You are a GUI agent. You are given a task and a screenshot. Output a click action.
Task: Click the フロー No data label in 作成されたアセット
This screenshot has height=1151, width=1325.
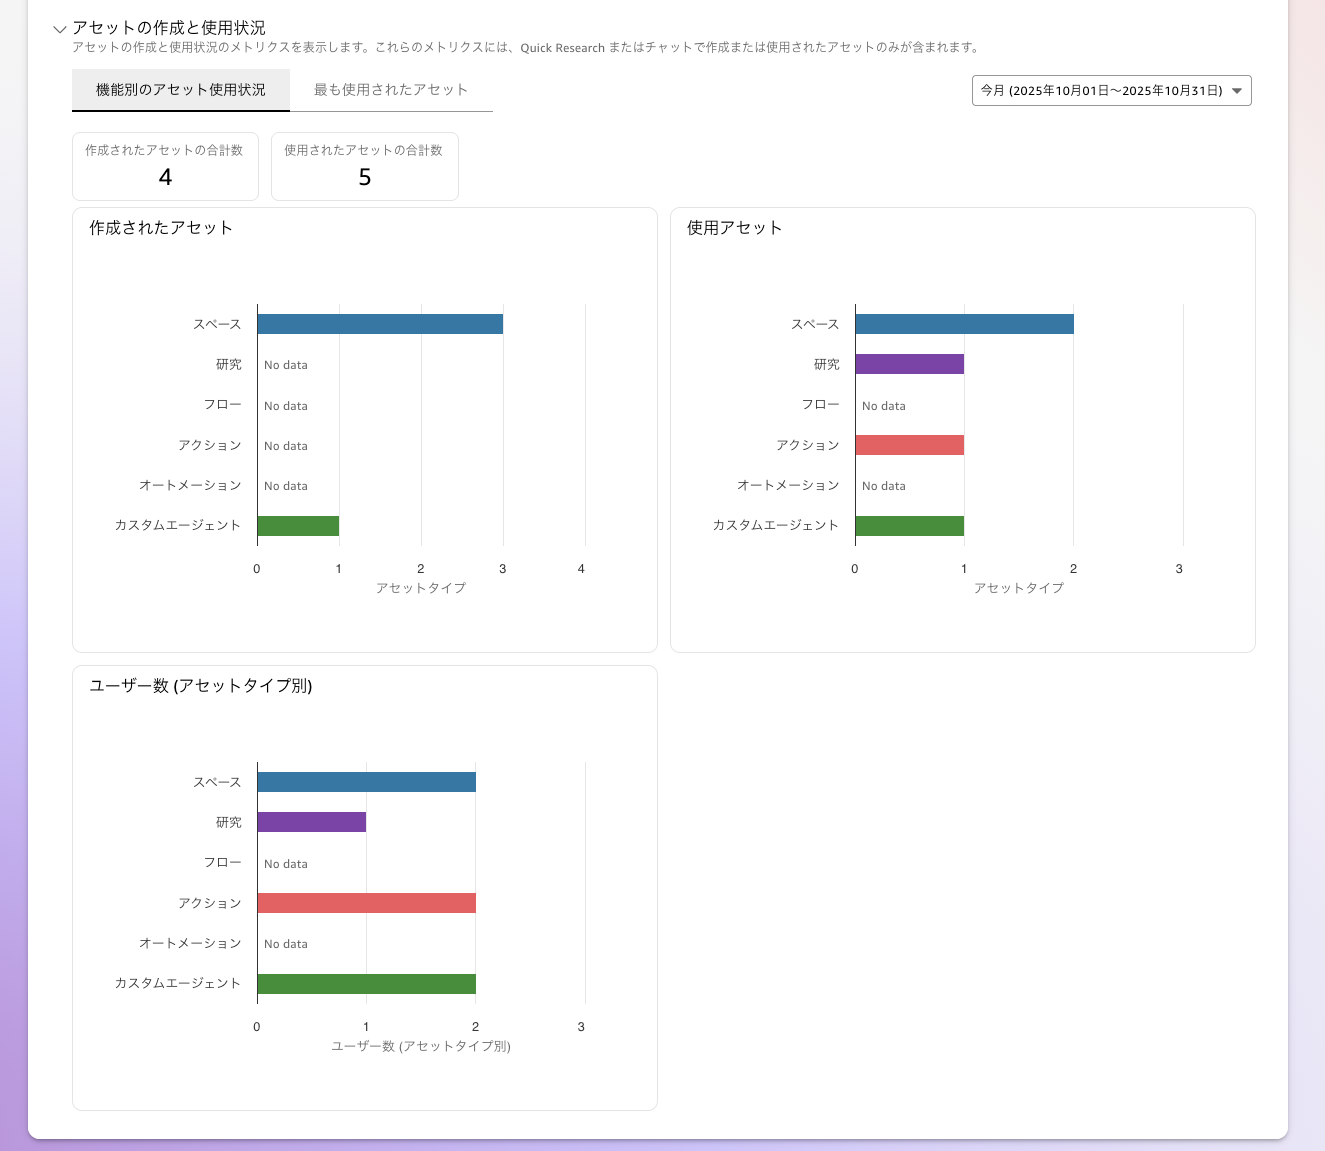pos(285,405)
